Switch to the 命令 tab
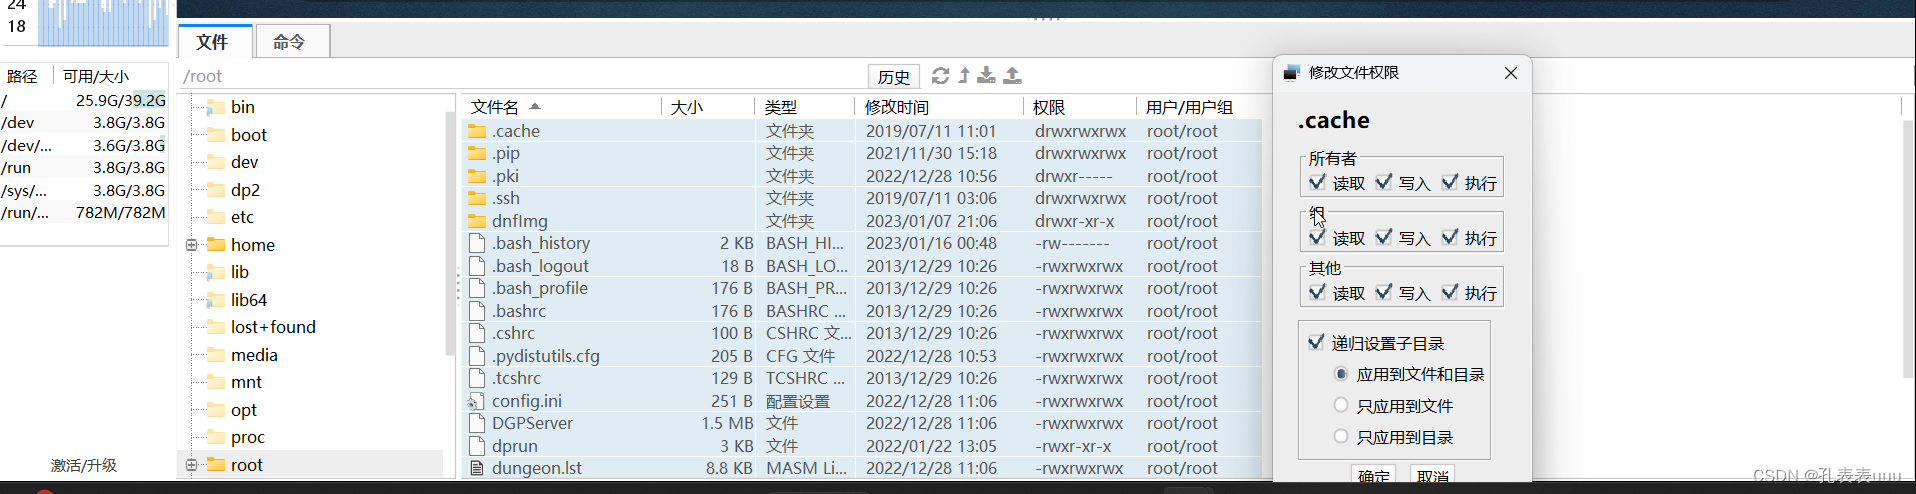Image resolution: width=1916 pixels, height=494 pixels. [291, 42]
